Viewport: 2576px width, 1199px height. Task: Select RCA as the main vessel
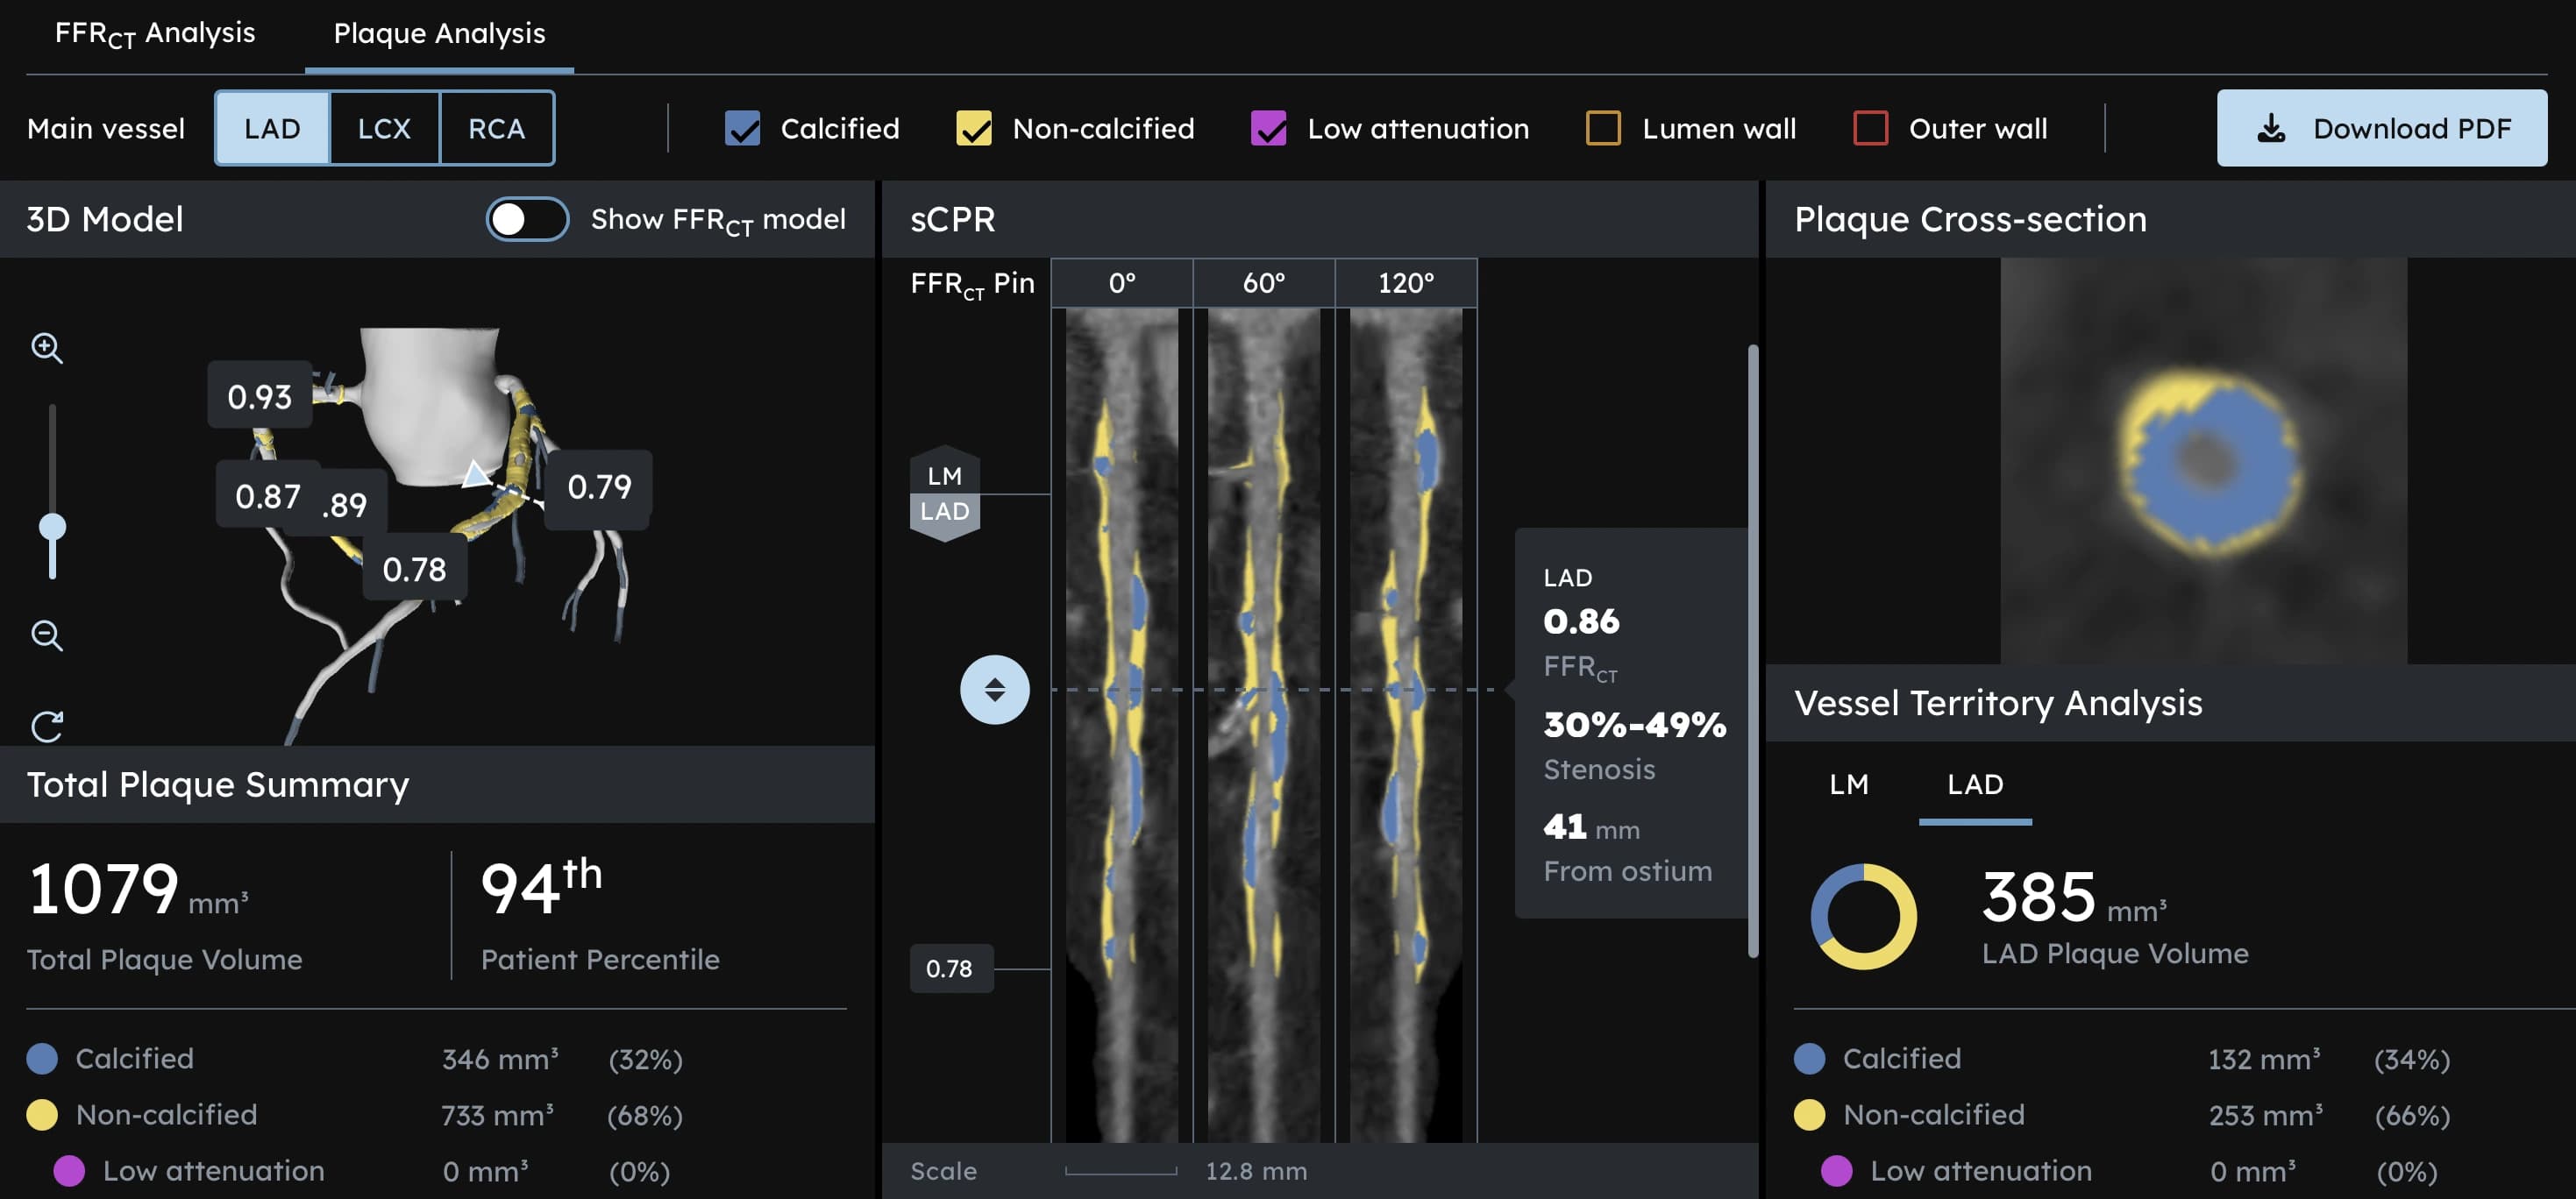pyautogui.click(x=497, y=128)
